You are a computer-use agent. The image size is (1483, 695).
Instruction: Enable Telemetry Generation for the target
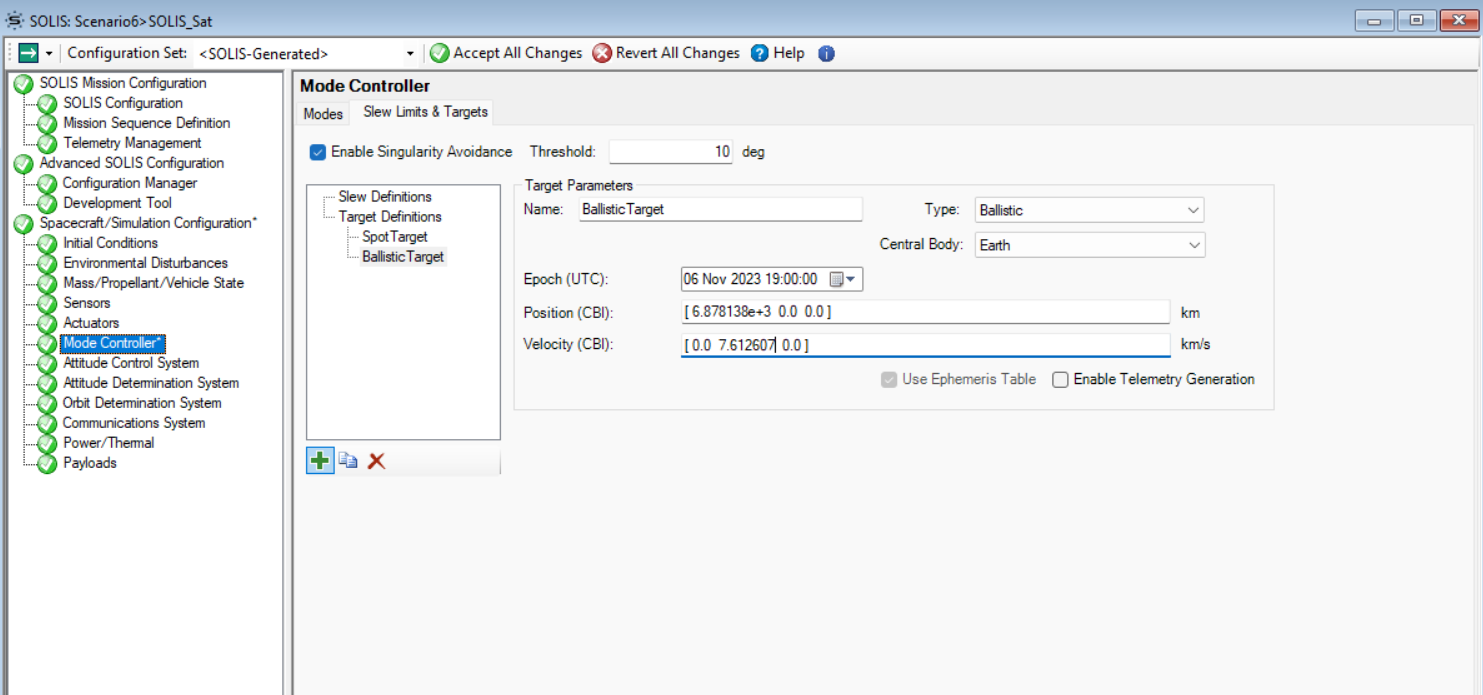pos(1059,379)
